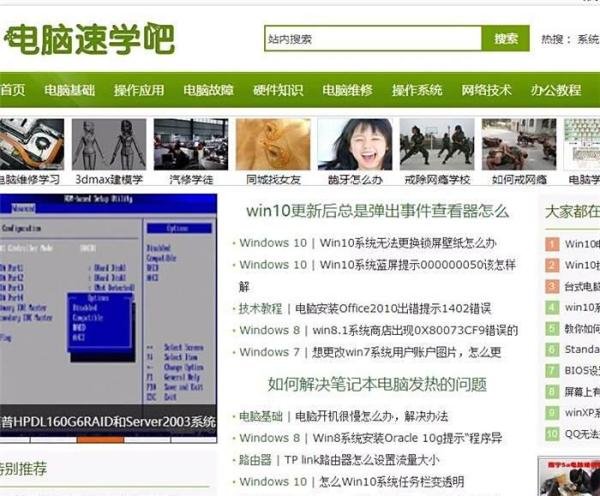Open headline 如何解决笔记本电脑发热的问题
The image size is (600, 496).
377,384
